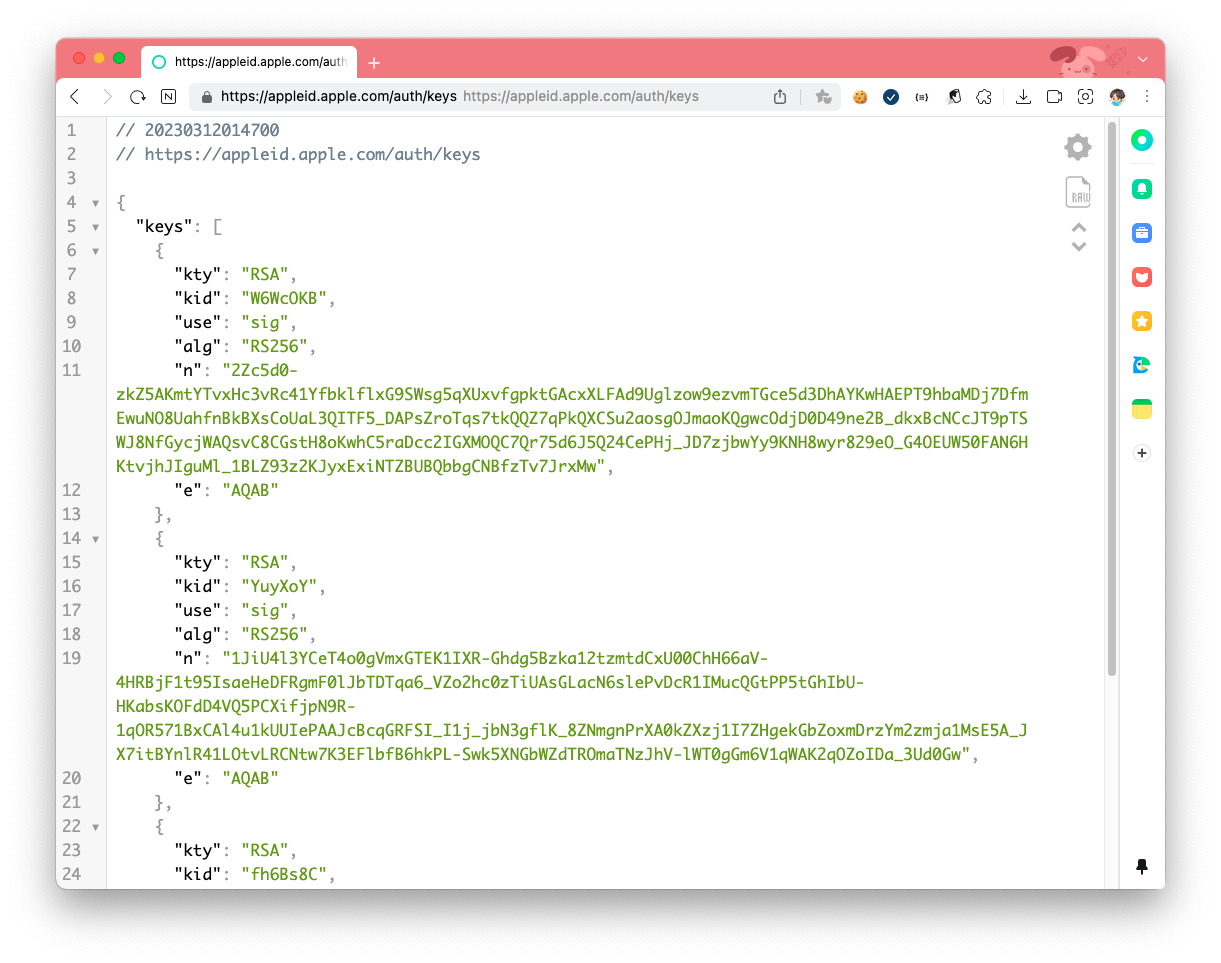The height and width of the screenshot is (963, 1221).
Task: Expand all nodes with down chevron
Action: (x=1079, y=246)
